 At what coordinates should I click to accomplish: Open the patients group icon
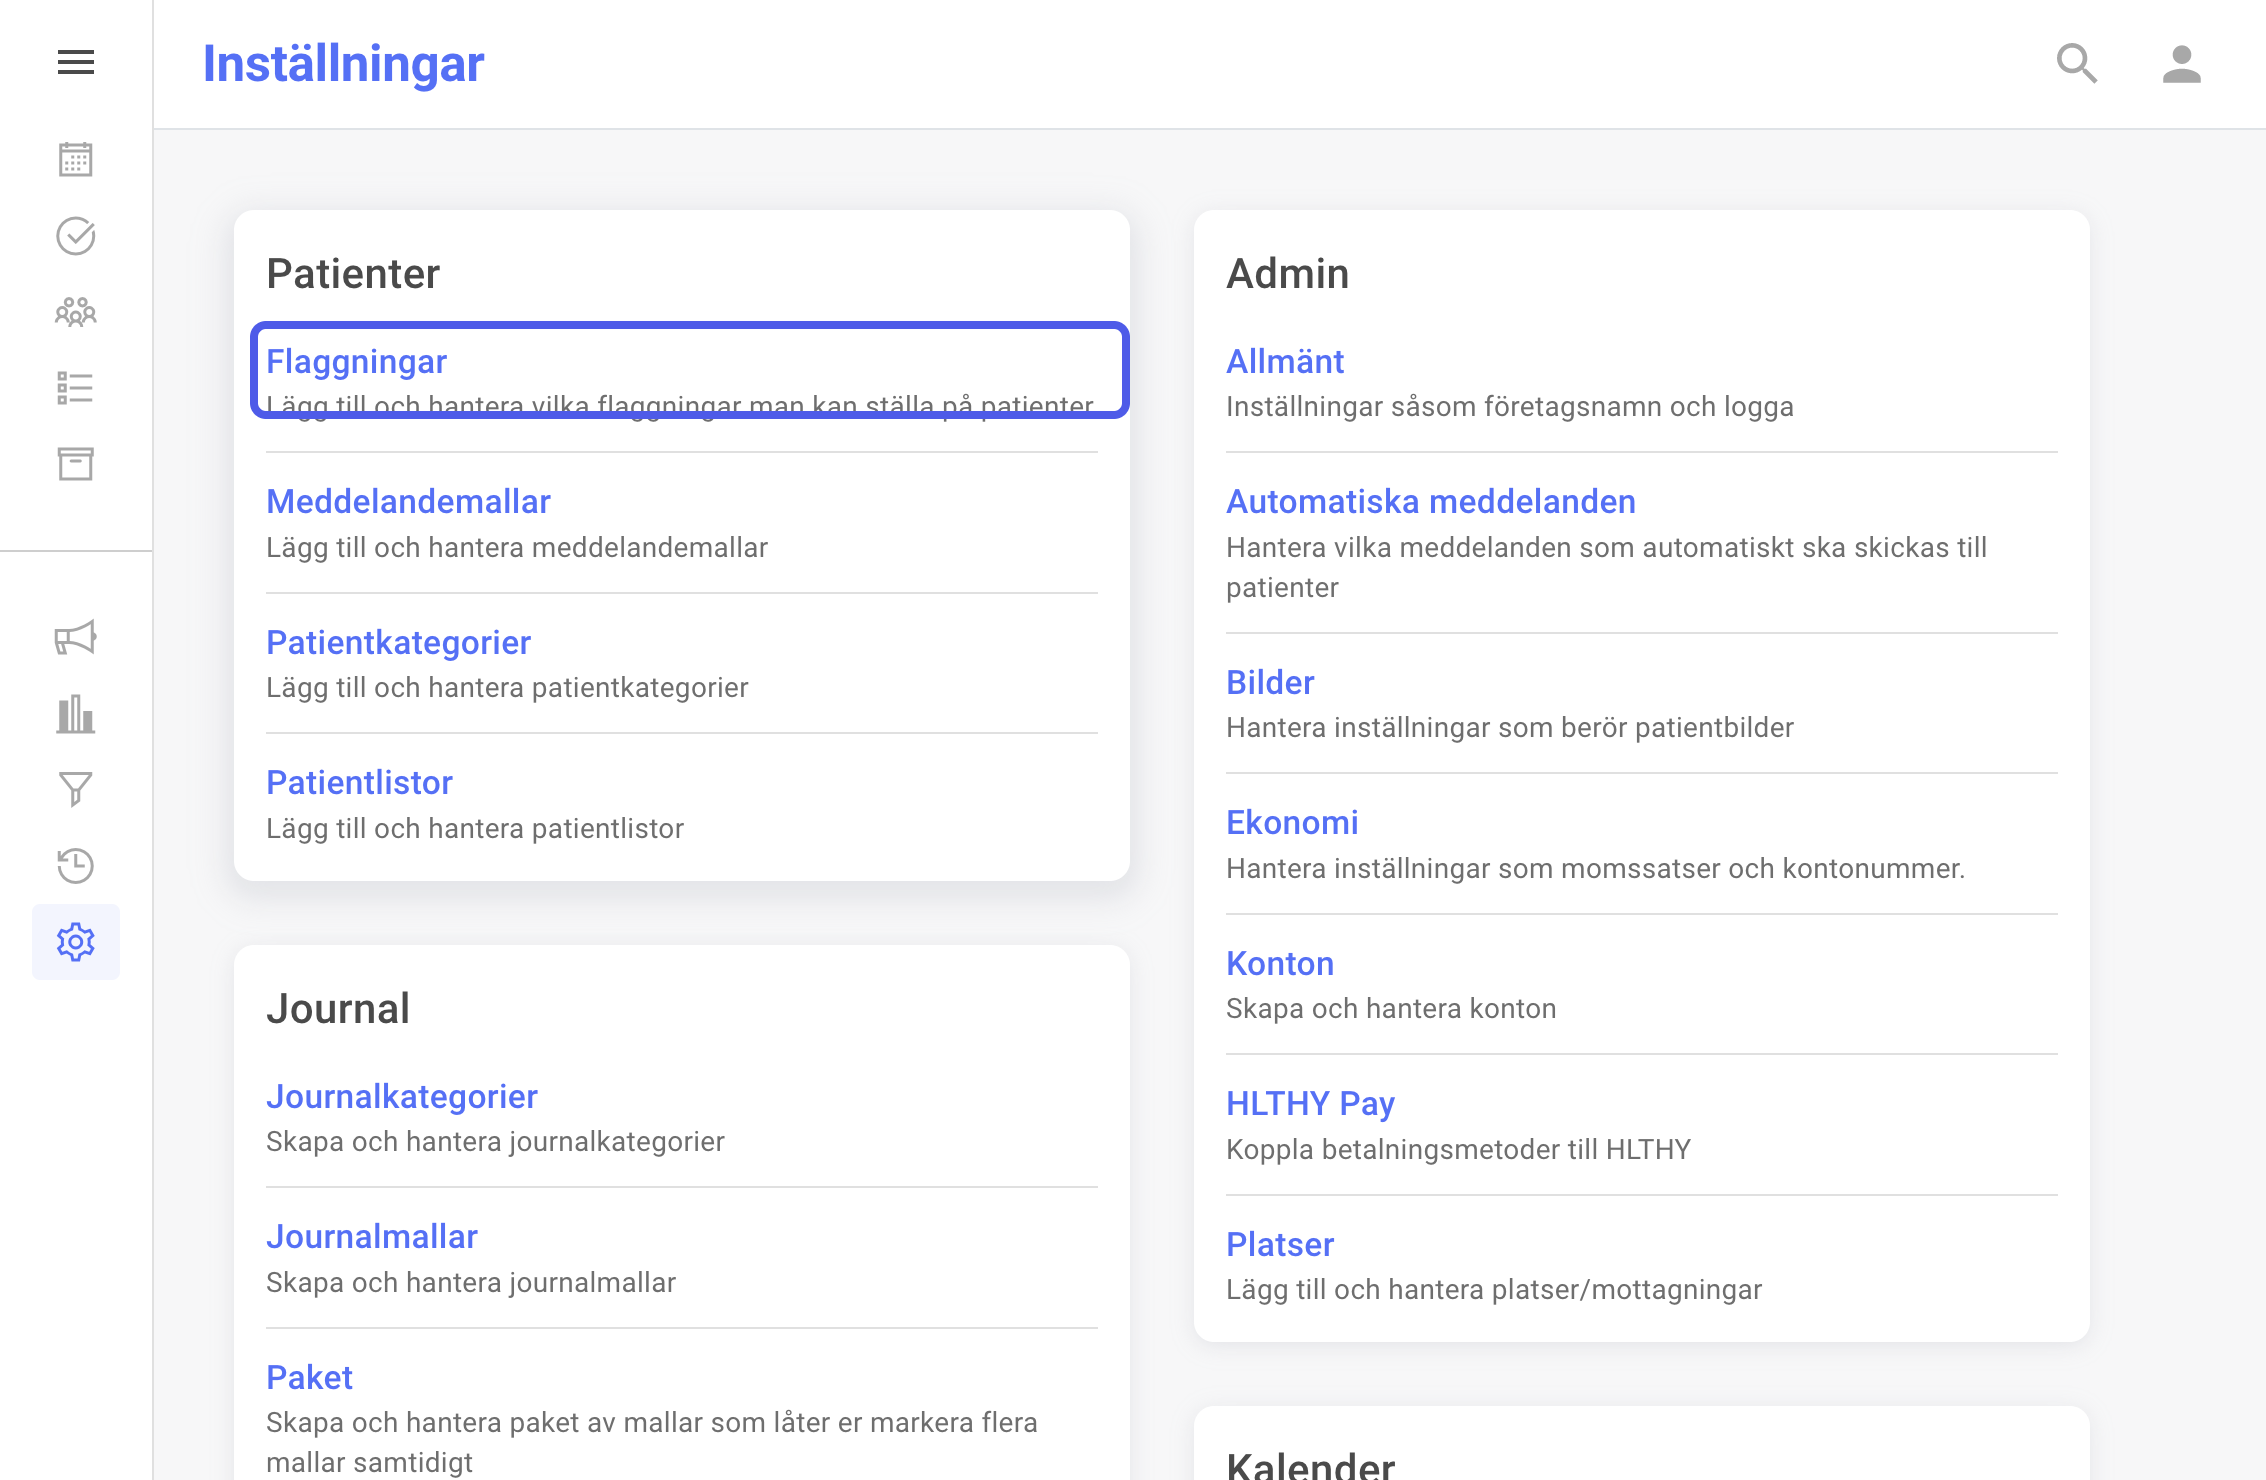[x=76, y=312]
